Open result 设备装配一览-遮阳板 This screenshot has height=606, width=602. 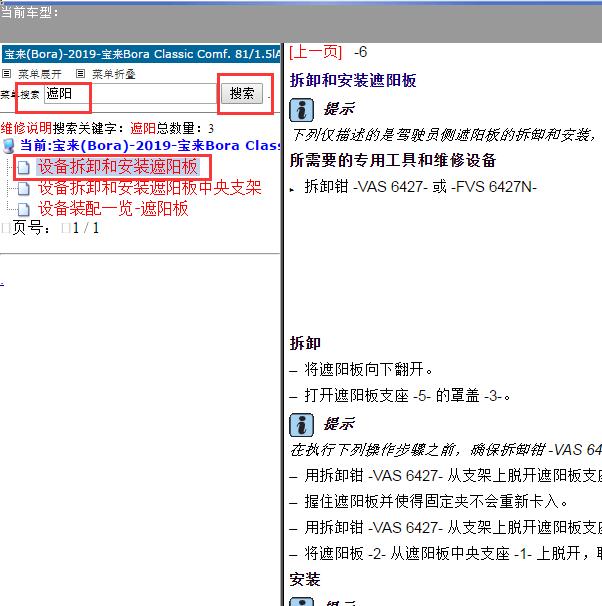click(x=113, y=209)
